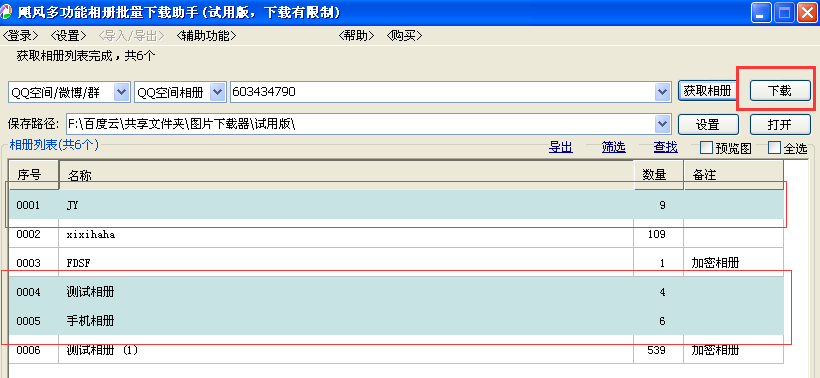This screenshot has width=820, height=378.
Task: Close the window with the red X
Action: [807, 13]
